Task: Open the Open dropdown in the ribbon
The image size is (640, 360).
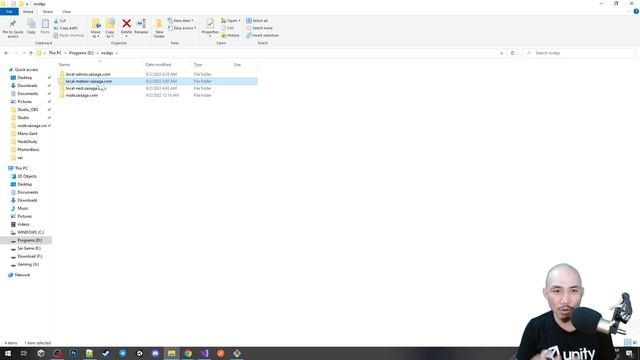Action: tap(231, 20)
